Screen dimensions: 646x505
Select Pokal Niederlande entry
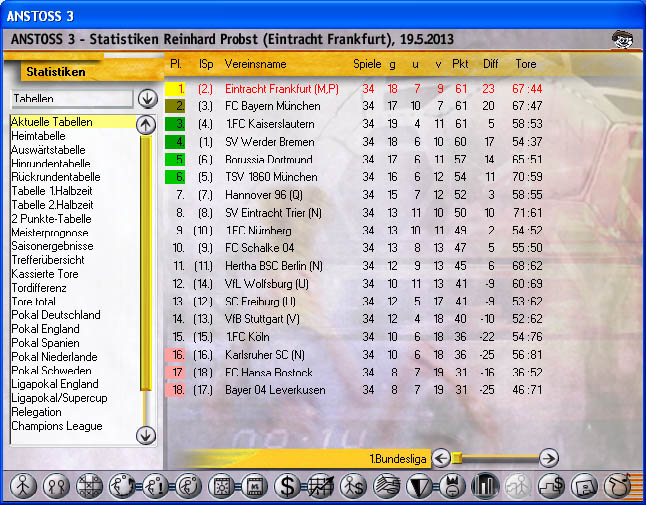[x=54, y=357]
